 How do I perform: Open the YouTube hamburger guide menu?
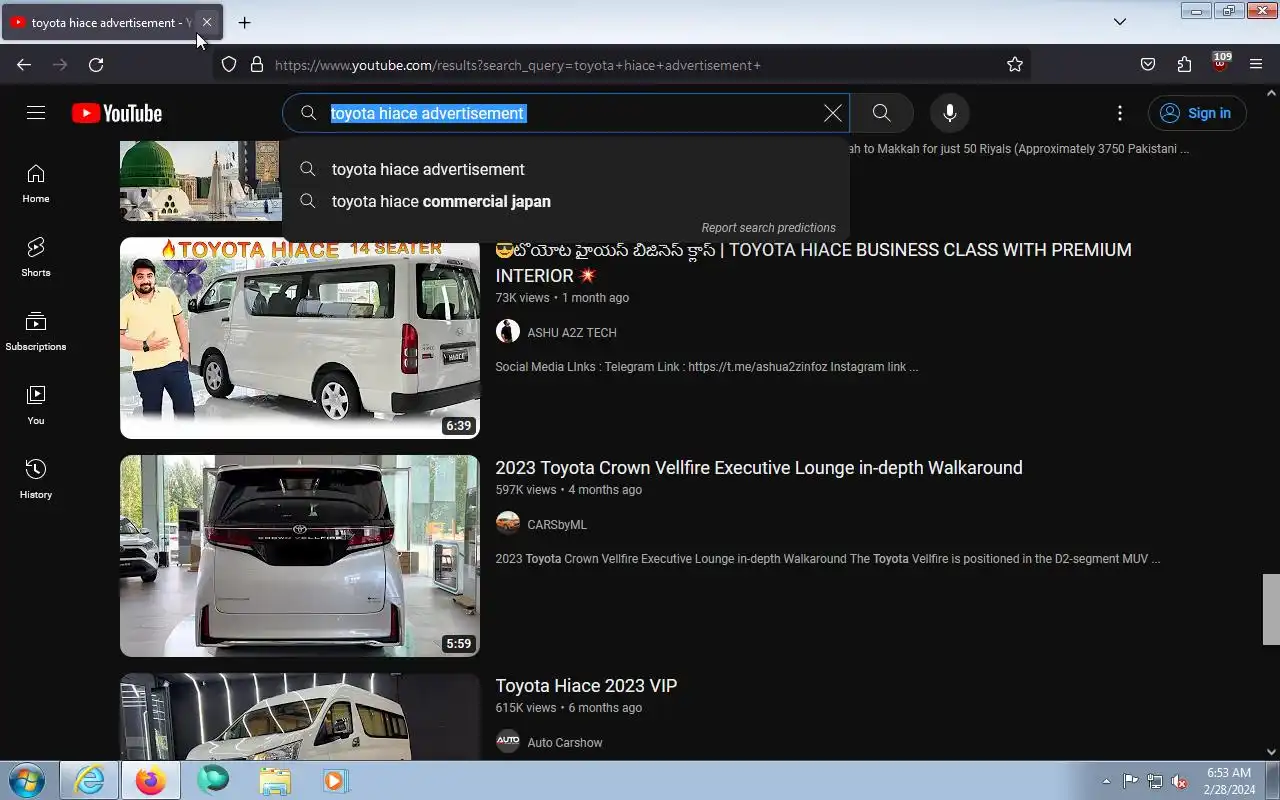[36, 113]
